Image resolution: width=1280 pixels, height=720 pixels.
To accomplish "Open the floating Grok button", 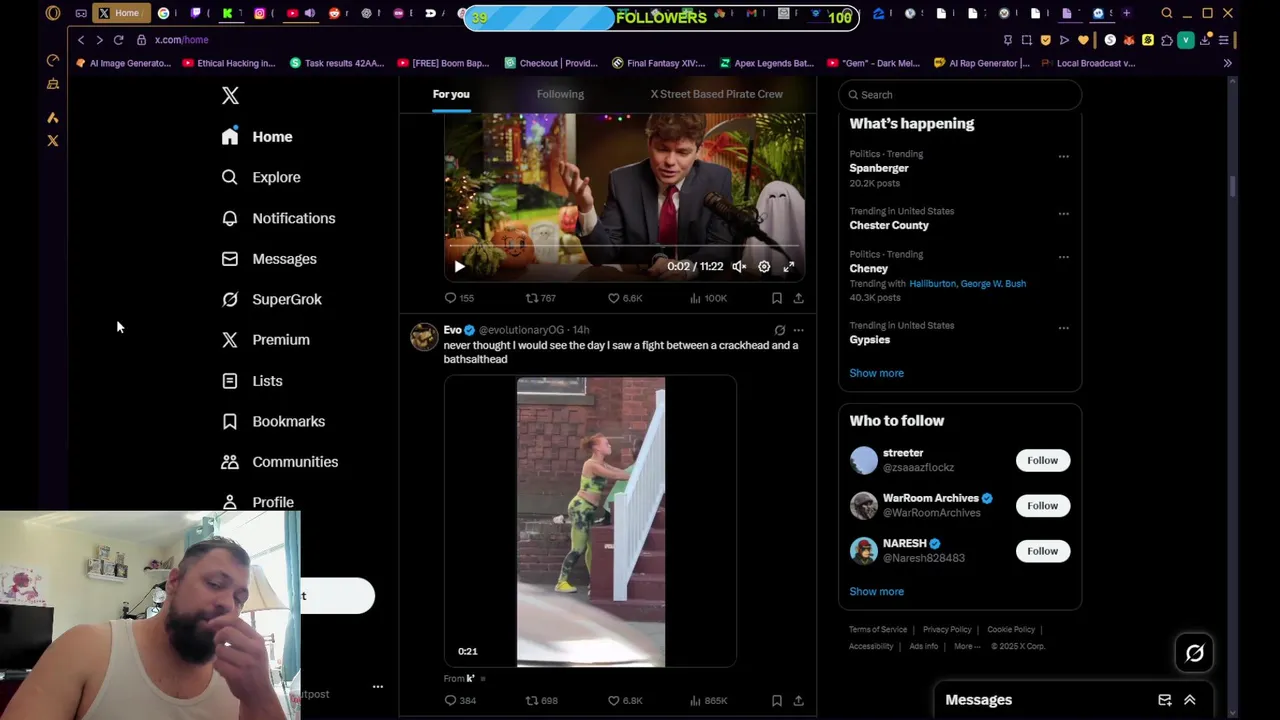I will (1194, 654).
